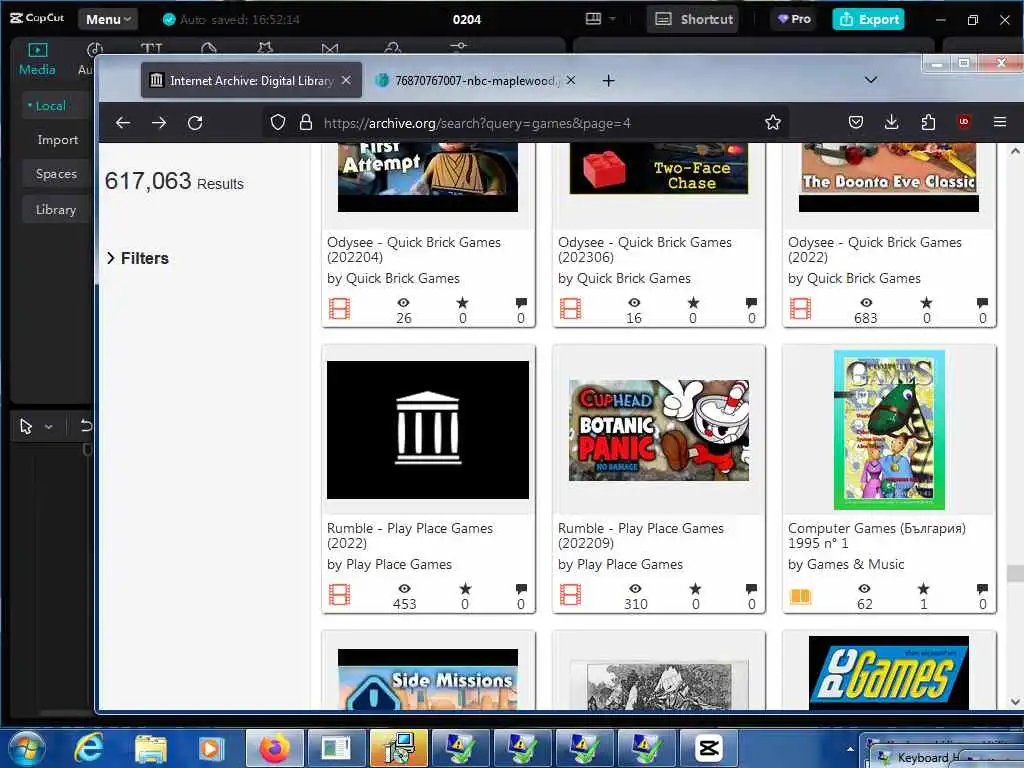Reload the current page
This screenshot has height=768, width=1024.
coord(195,123)
